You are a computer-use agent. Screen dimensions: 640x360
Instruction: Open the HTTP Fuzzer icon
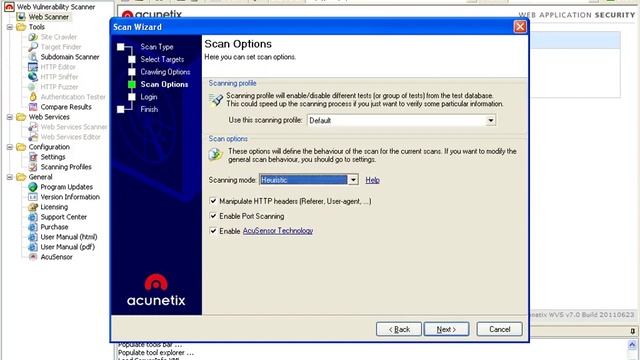tap(33, 87)
